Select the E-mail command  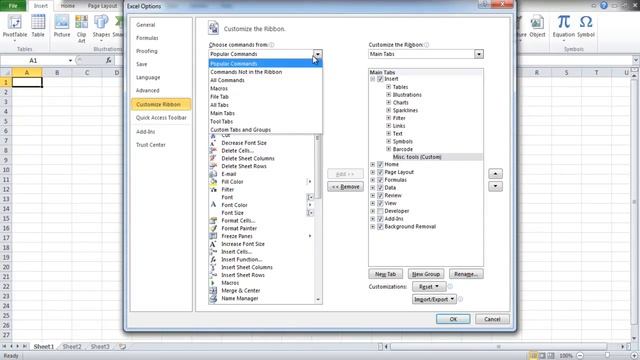tap(229, 174)
